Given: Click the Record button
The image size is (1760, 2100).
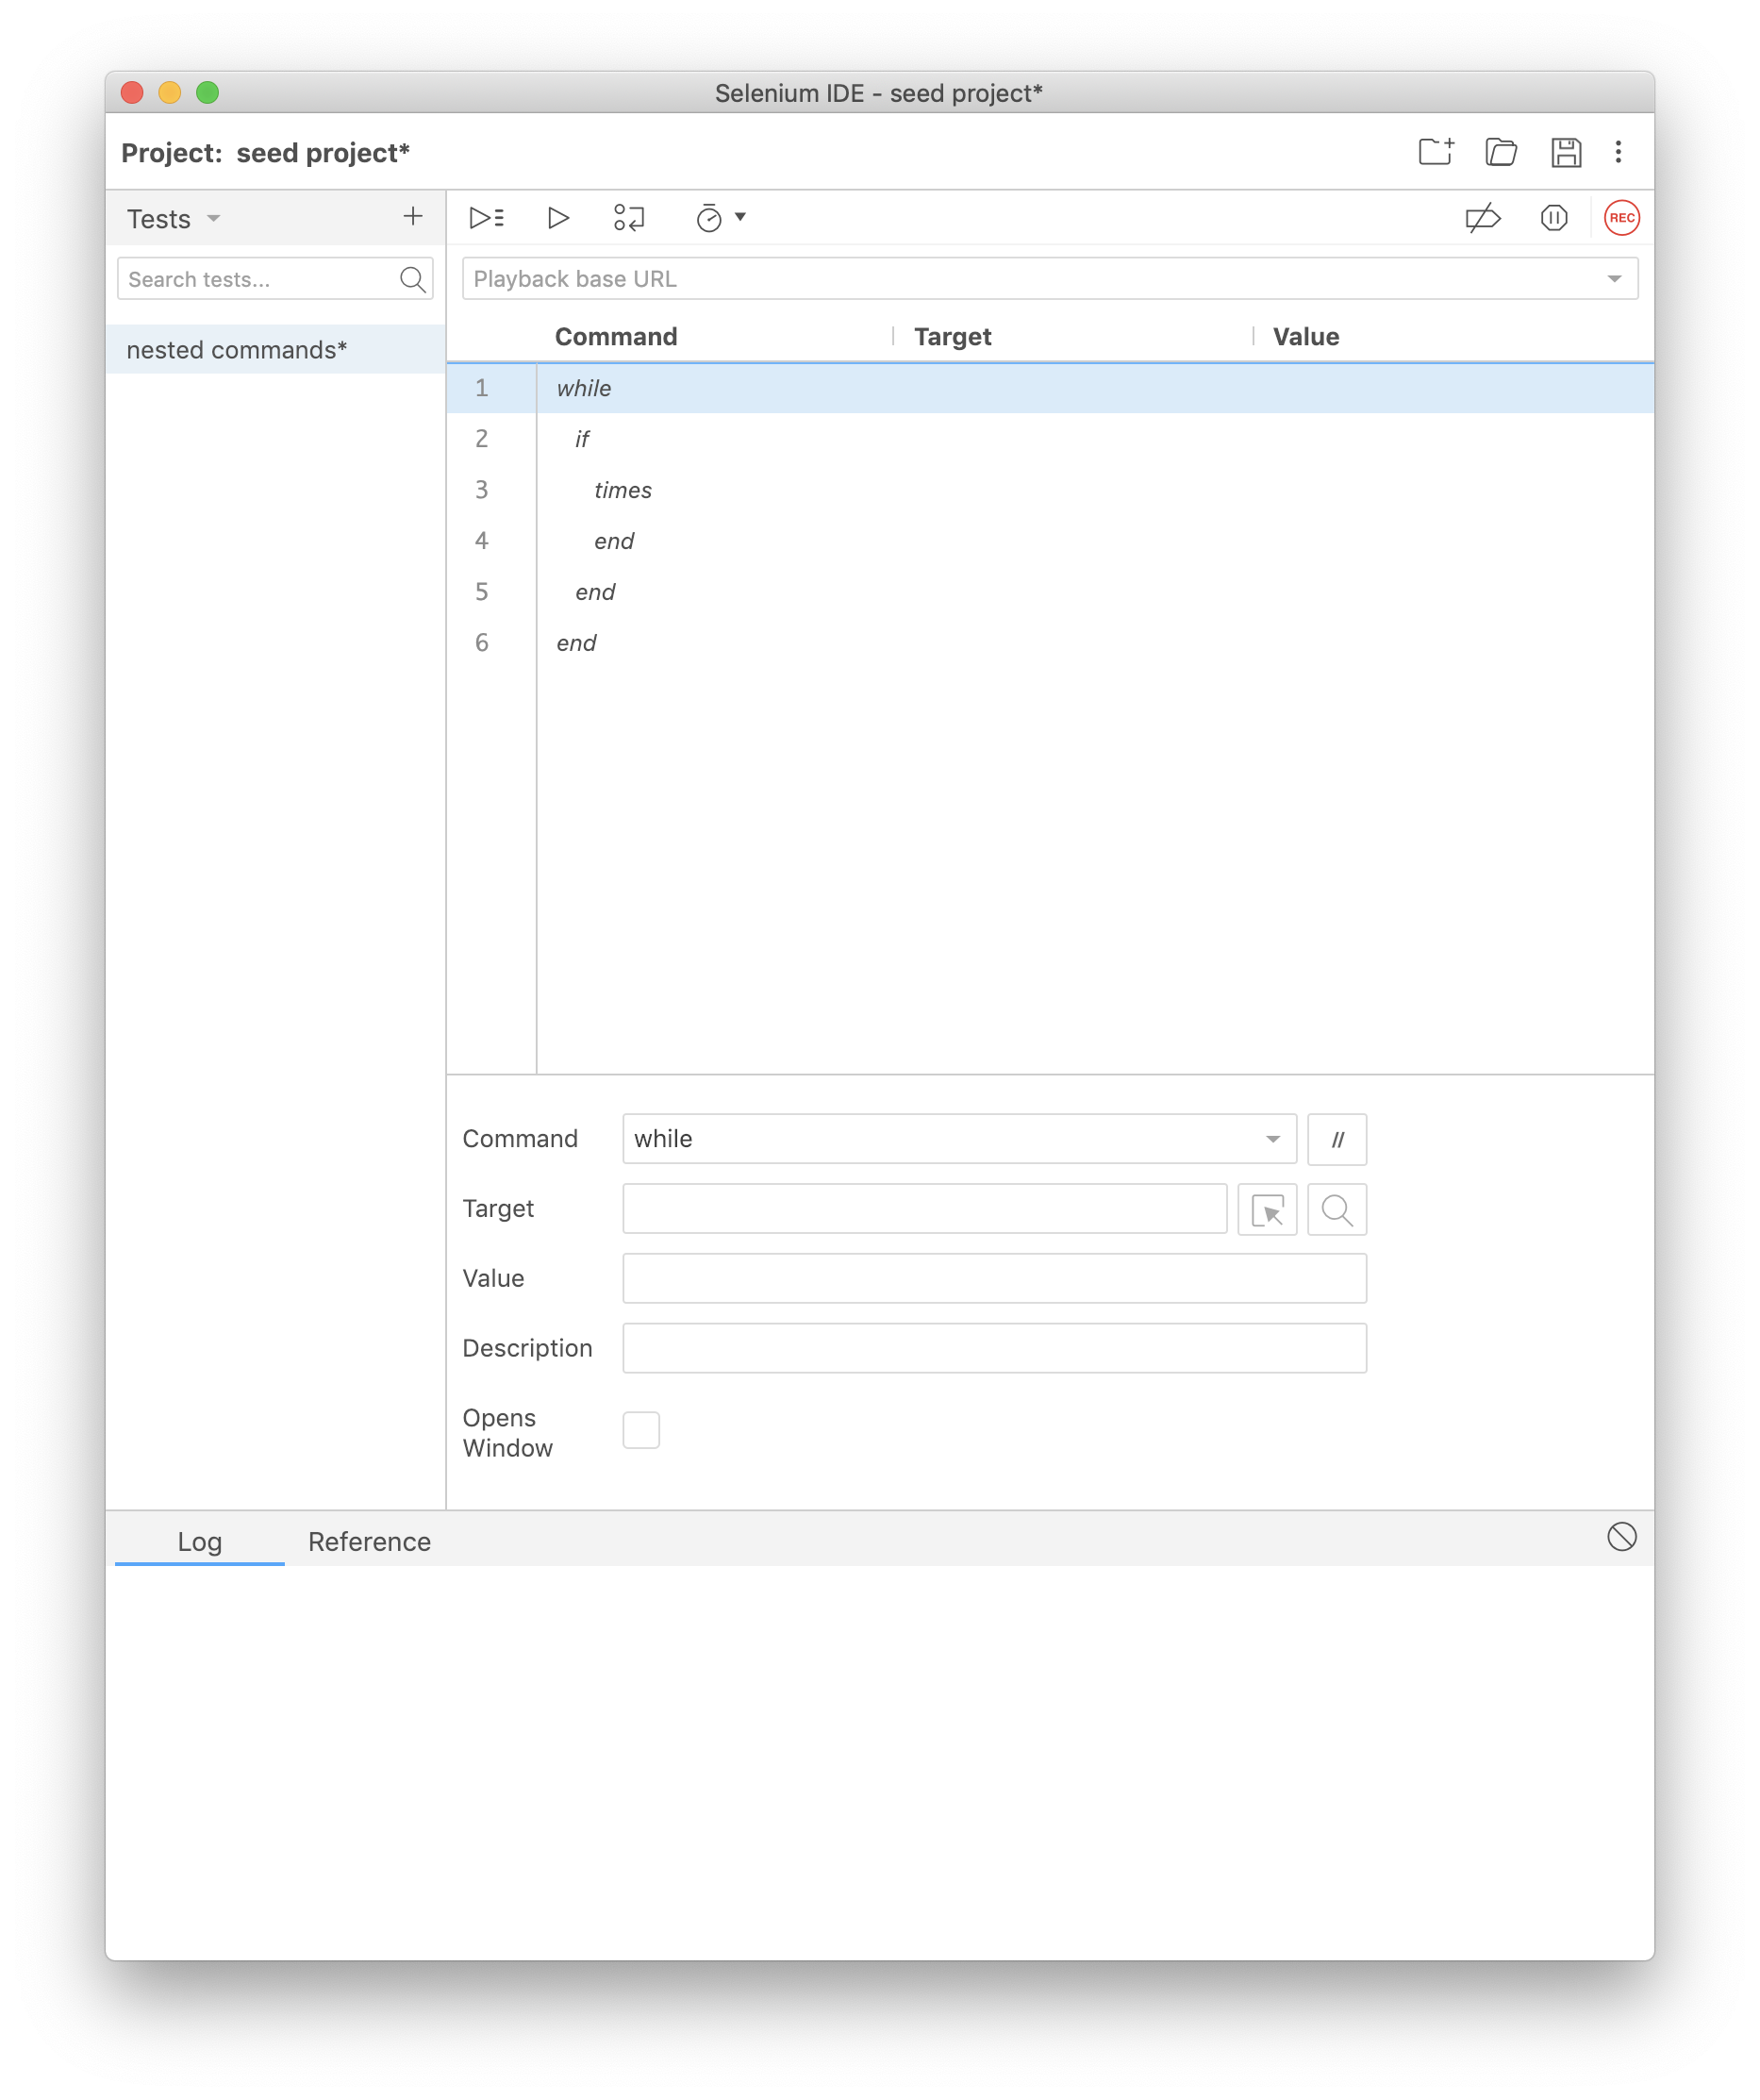Looking at the screenshot, I should click(x=1623, y=217).
